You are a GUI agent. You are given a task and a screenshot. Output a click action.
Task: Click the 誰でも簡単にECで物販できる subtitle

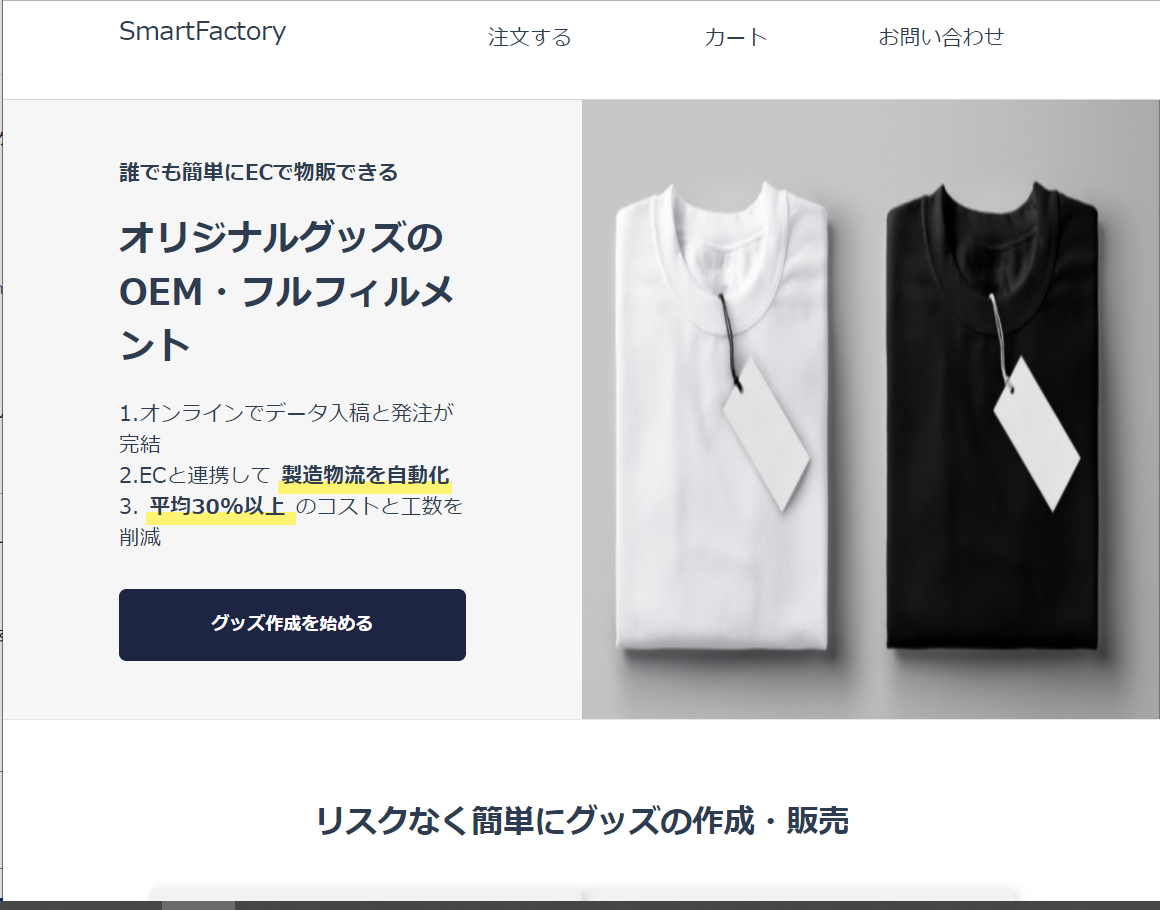259,172
